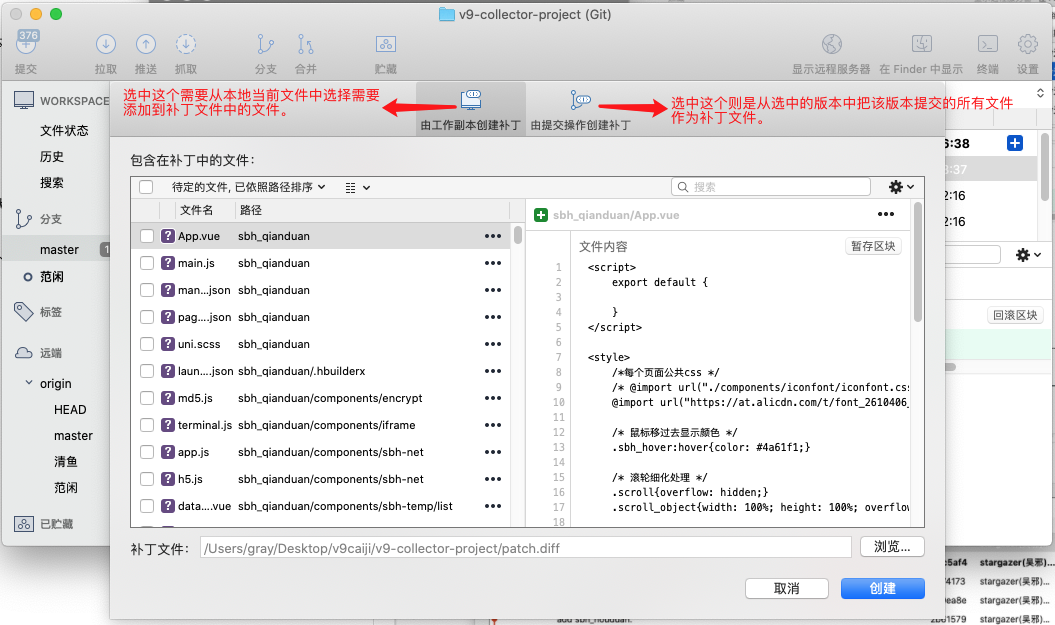Select create patch from working copy tab
Viewport: 1055px width, 625px height.
coord(470,110)
